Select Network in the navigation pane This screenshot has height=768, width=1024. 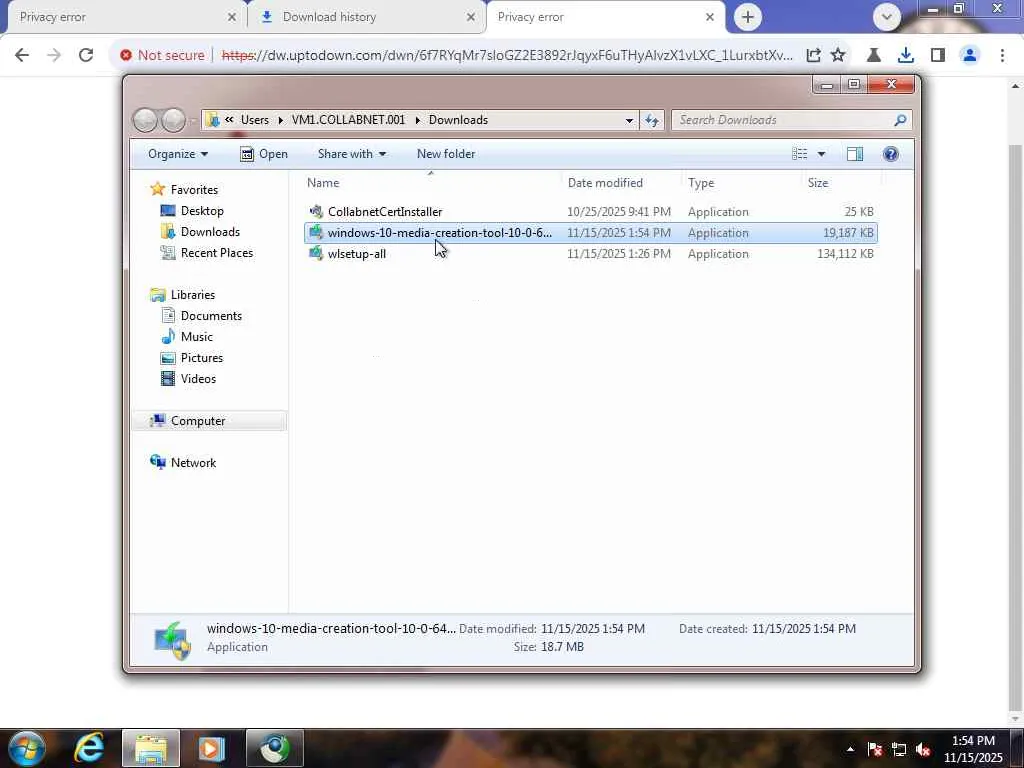point(193,463)
